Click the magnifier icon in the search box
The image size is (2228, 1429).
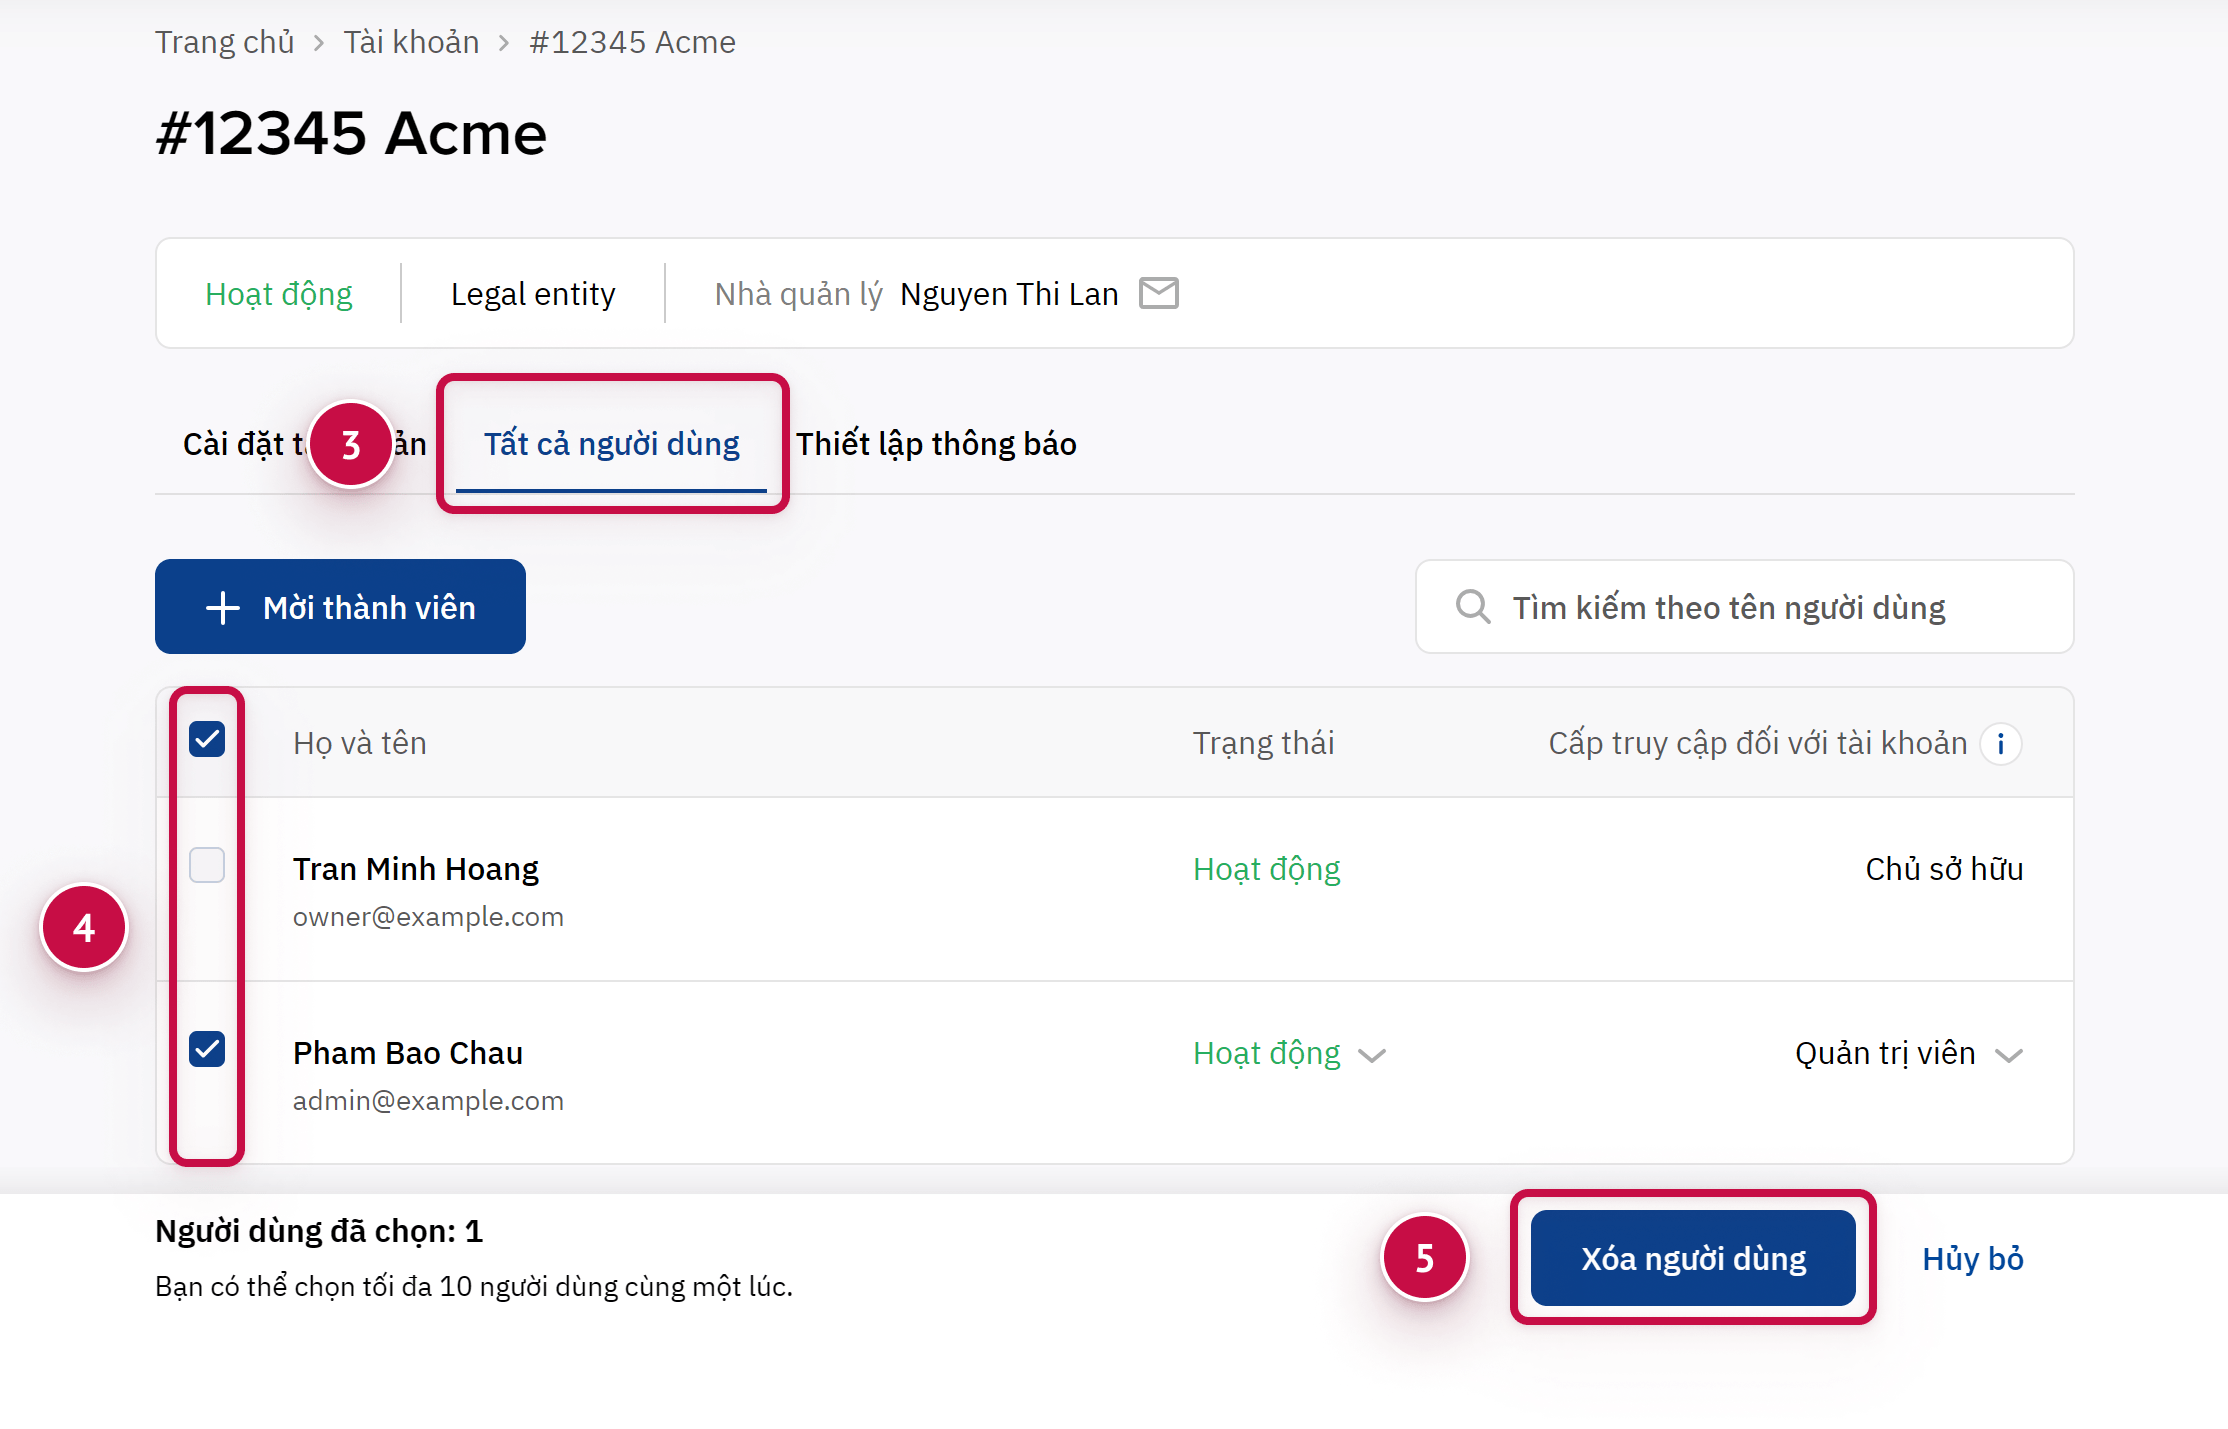(1472, 607)
